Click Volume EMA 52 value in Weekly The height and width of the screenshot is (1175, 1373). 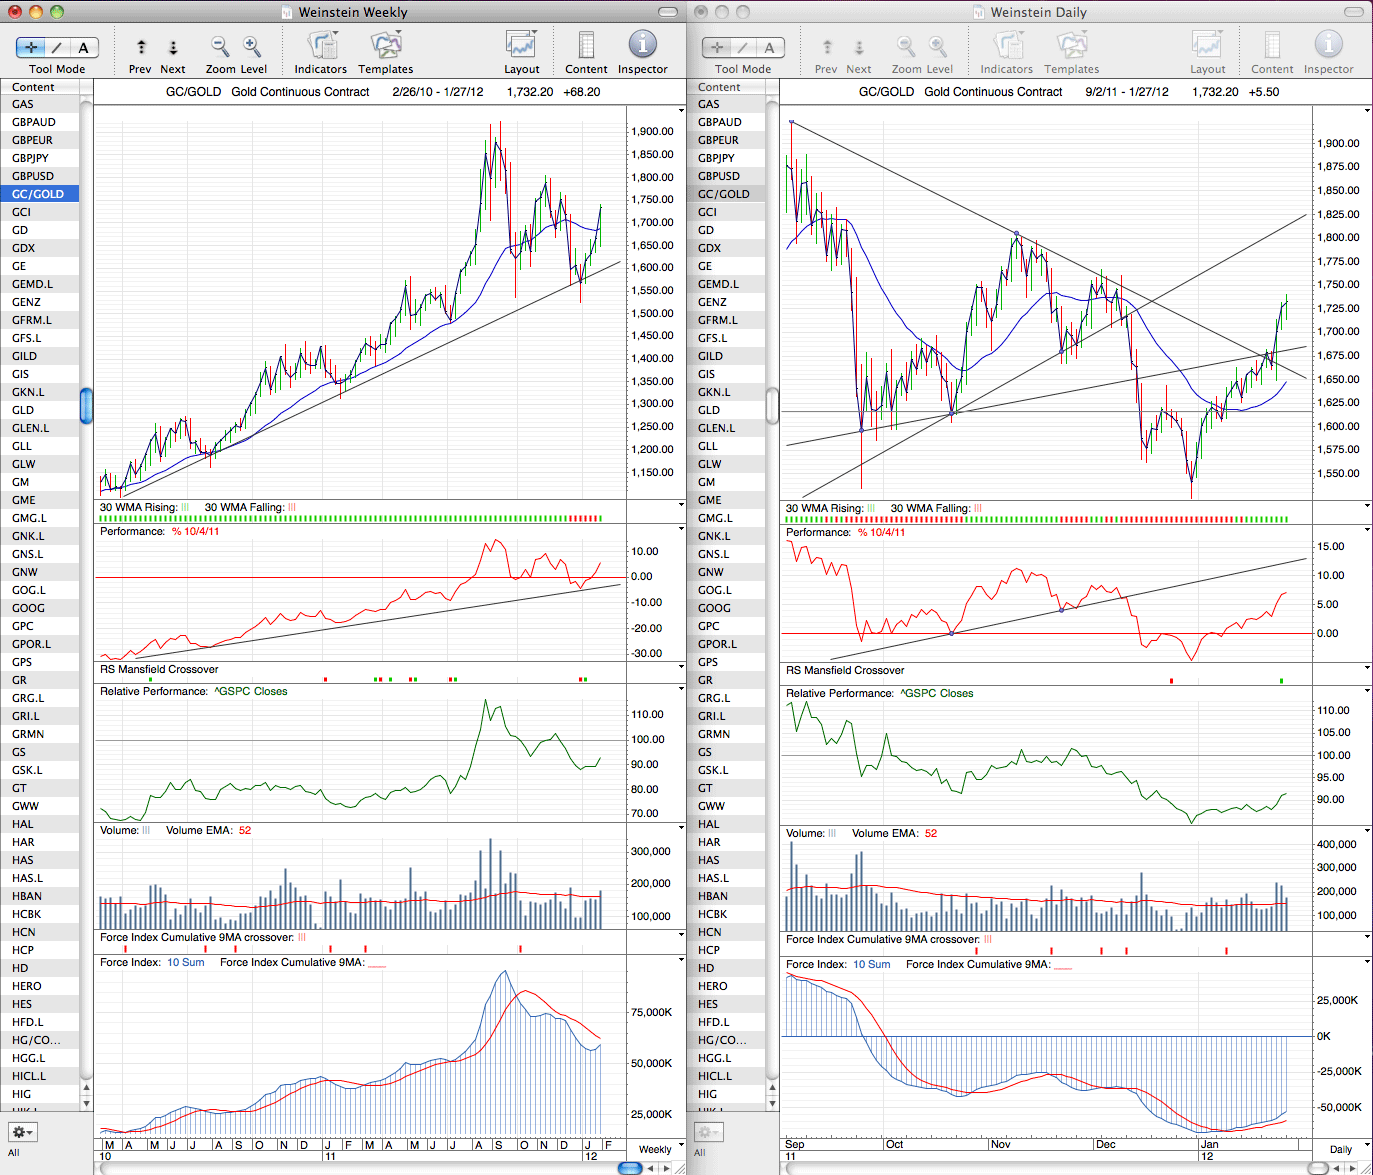point(245,830)
